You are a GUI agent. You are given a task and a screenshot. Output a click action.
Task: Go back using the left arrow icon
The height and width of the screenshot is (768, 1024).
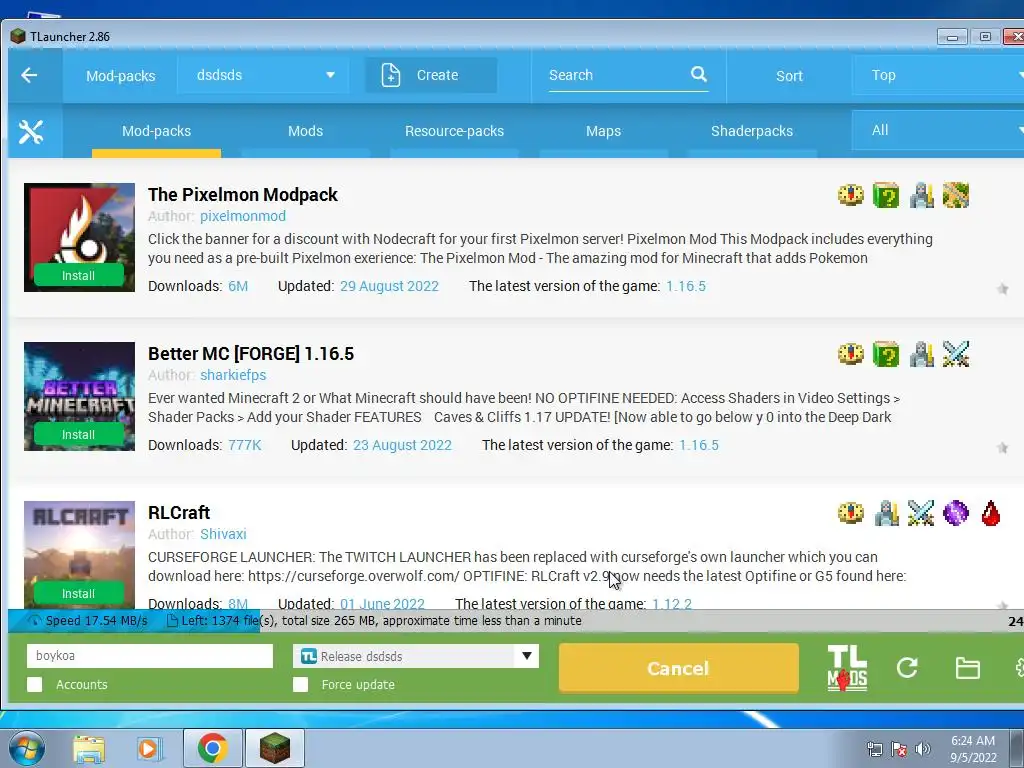(29, 75)
